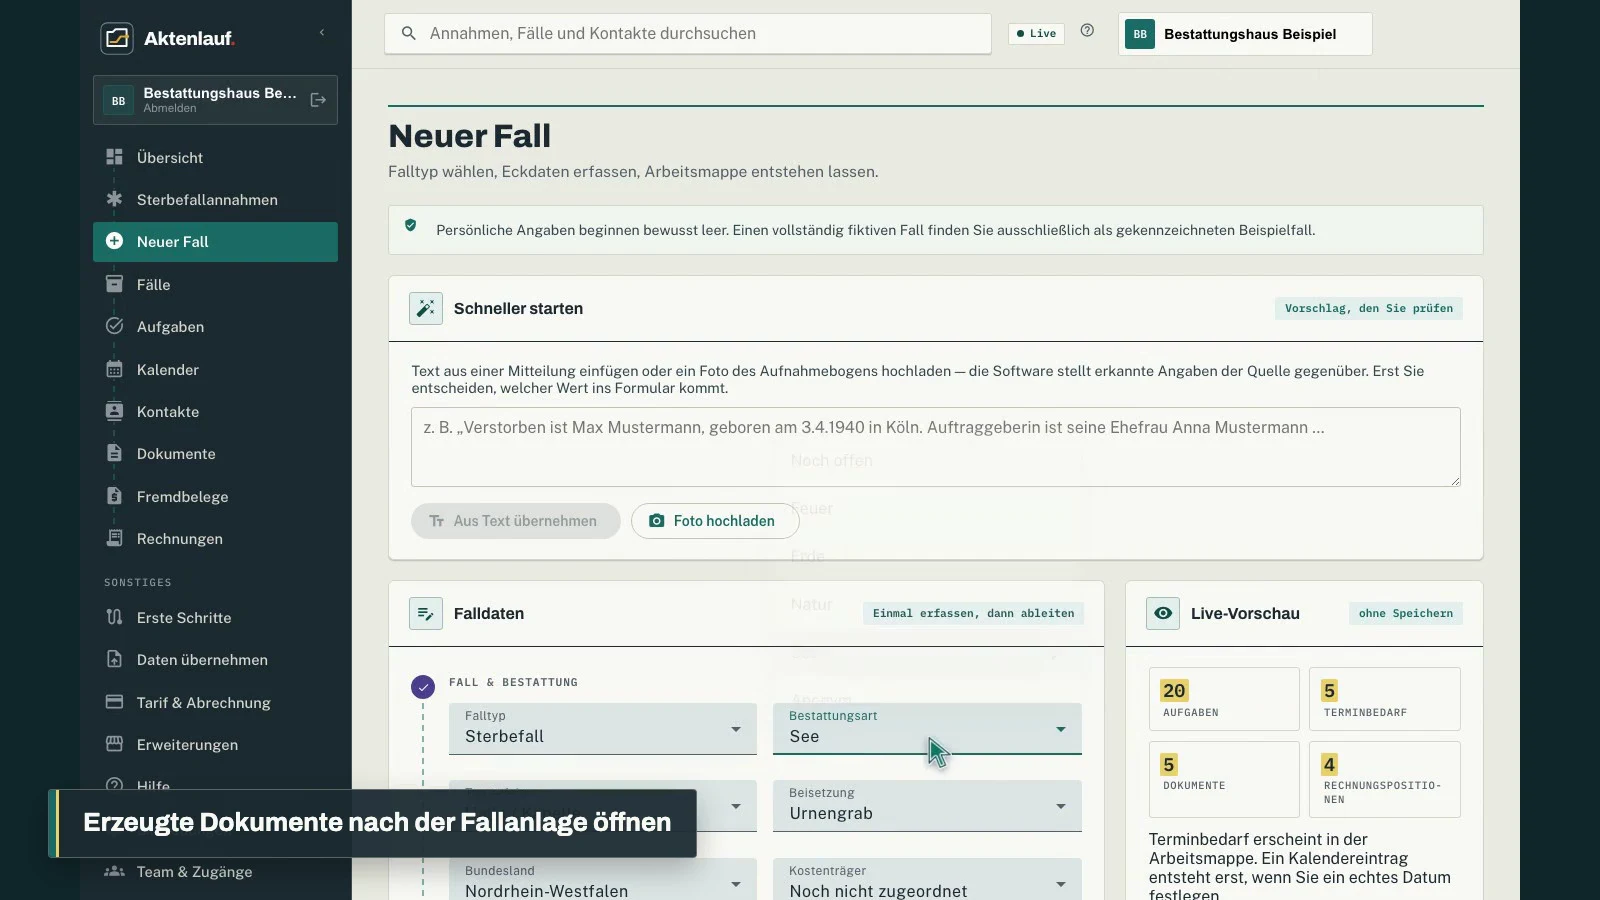Click the Aktenlauf logo icon
Screen dimensions: 1600x900
pyautogui.click(x=117, y=38)
